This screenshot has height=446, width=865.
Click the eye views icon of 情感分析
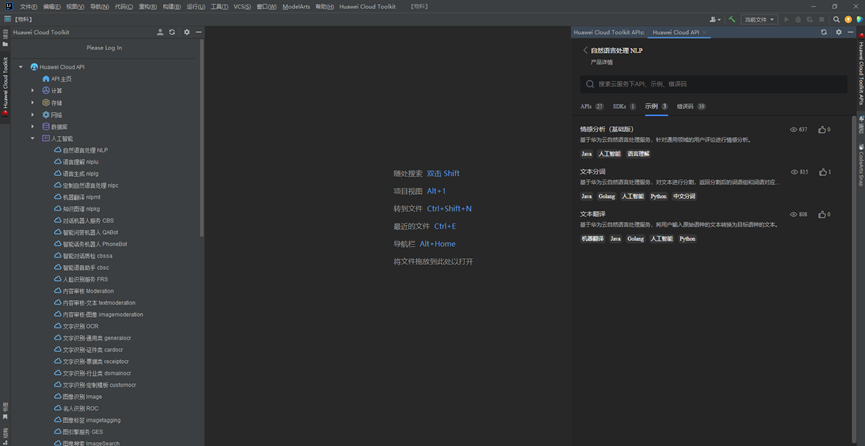tap(794, 130)
